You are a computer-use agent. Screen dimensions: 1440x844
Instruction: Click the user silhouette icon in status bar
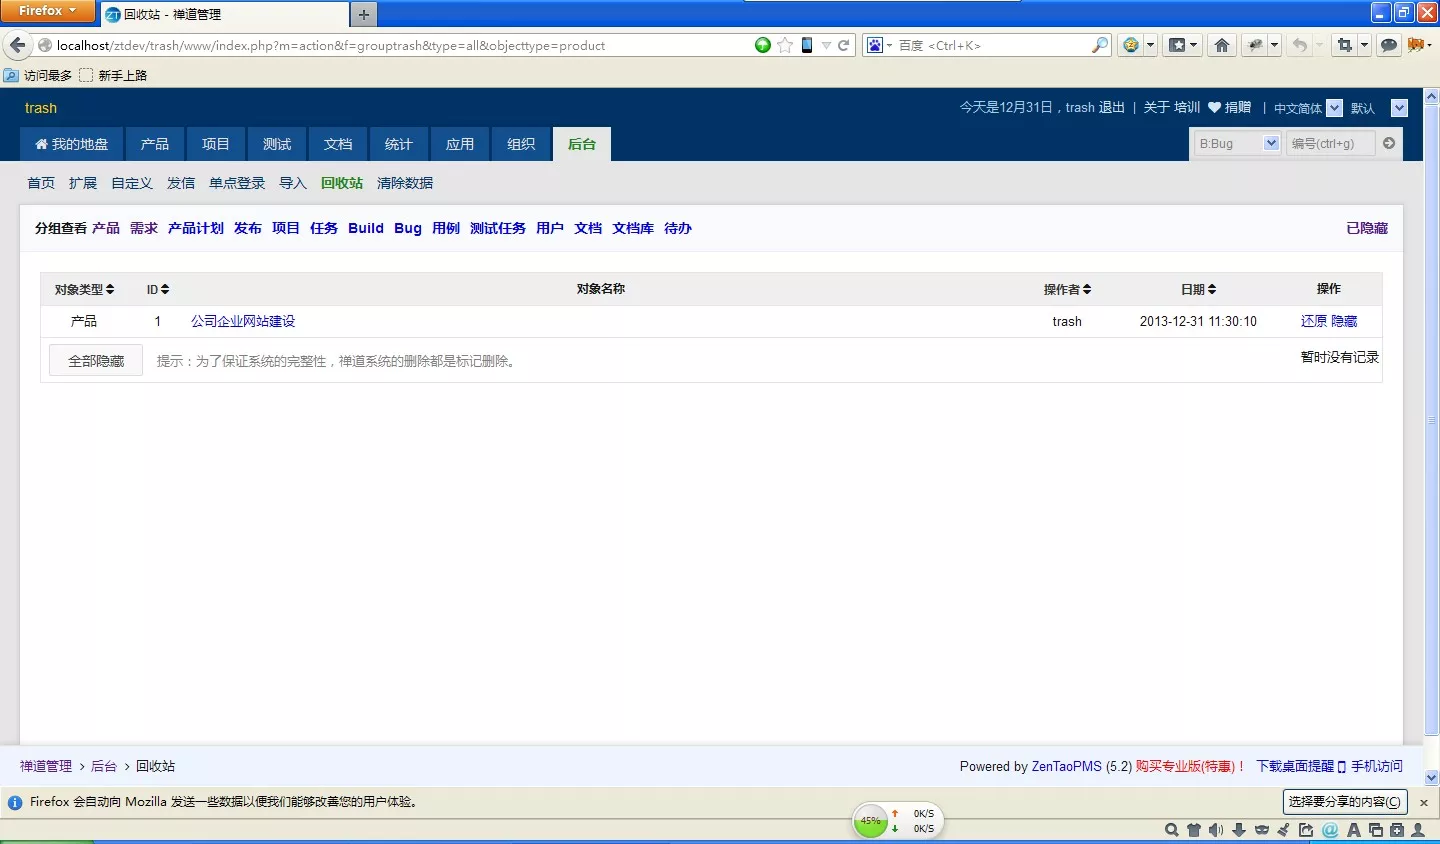click(1418, 830)
